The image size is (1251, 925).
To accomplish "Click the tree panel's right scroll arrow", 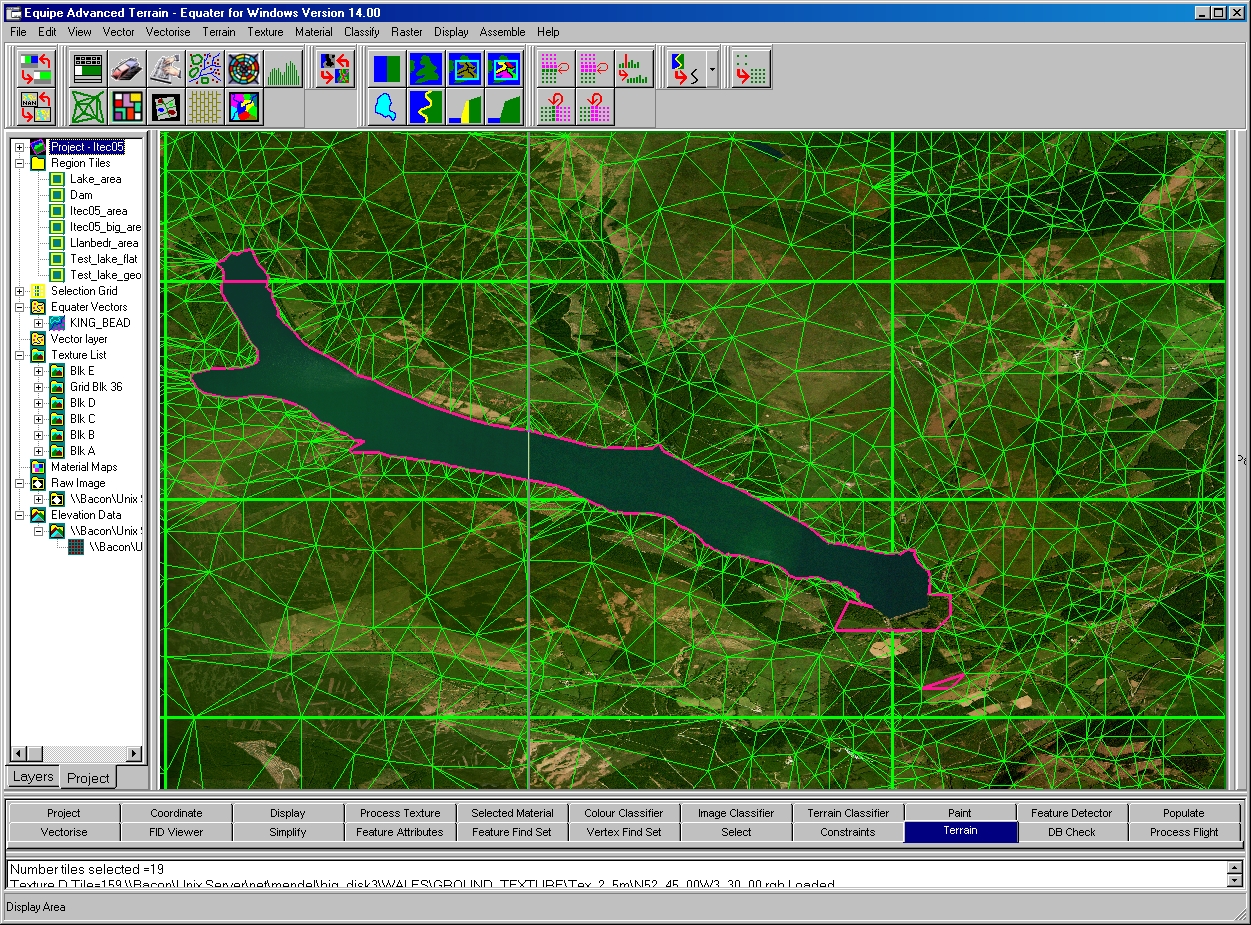I will click(135, 753).
